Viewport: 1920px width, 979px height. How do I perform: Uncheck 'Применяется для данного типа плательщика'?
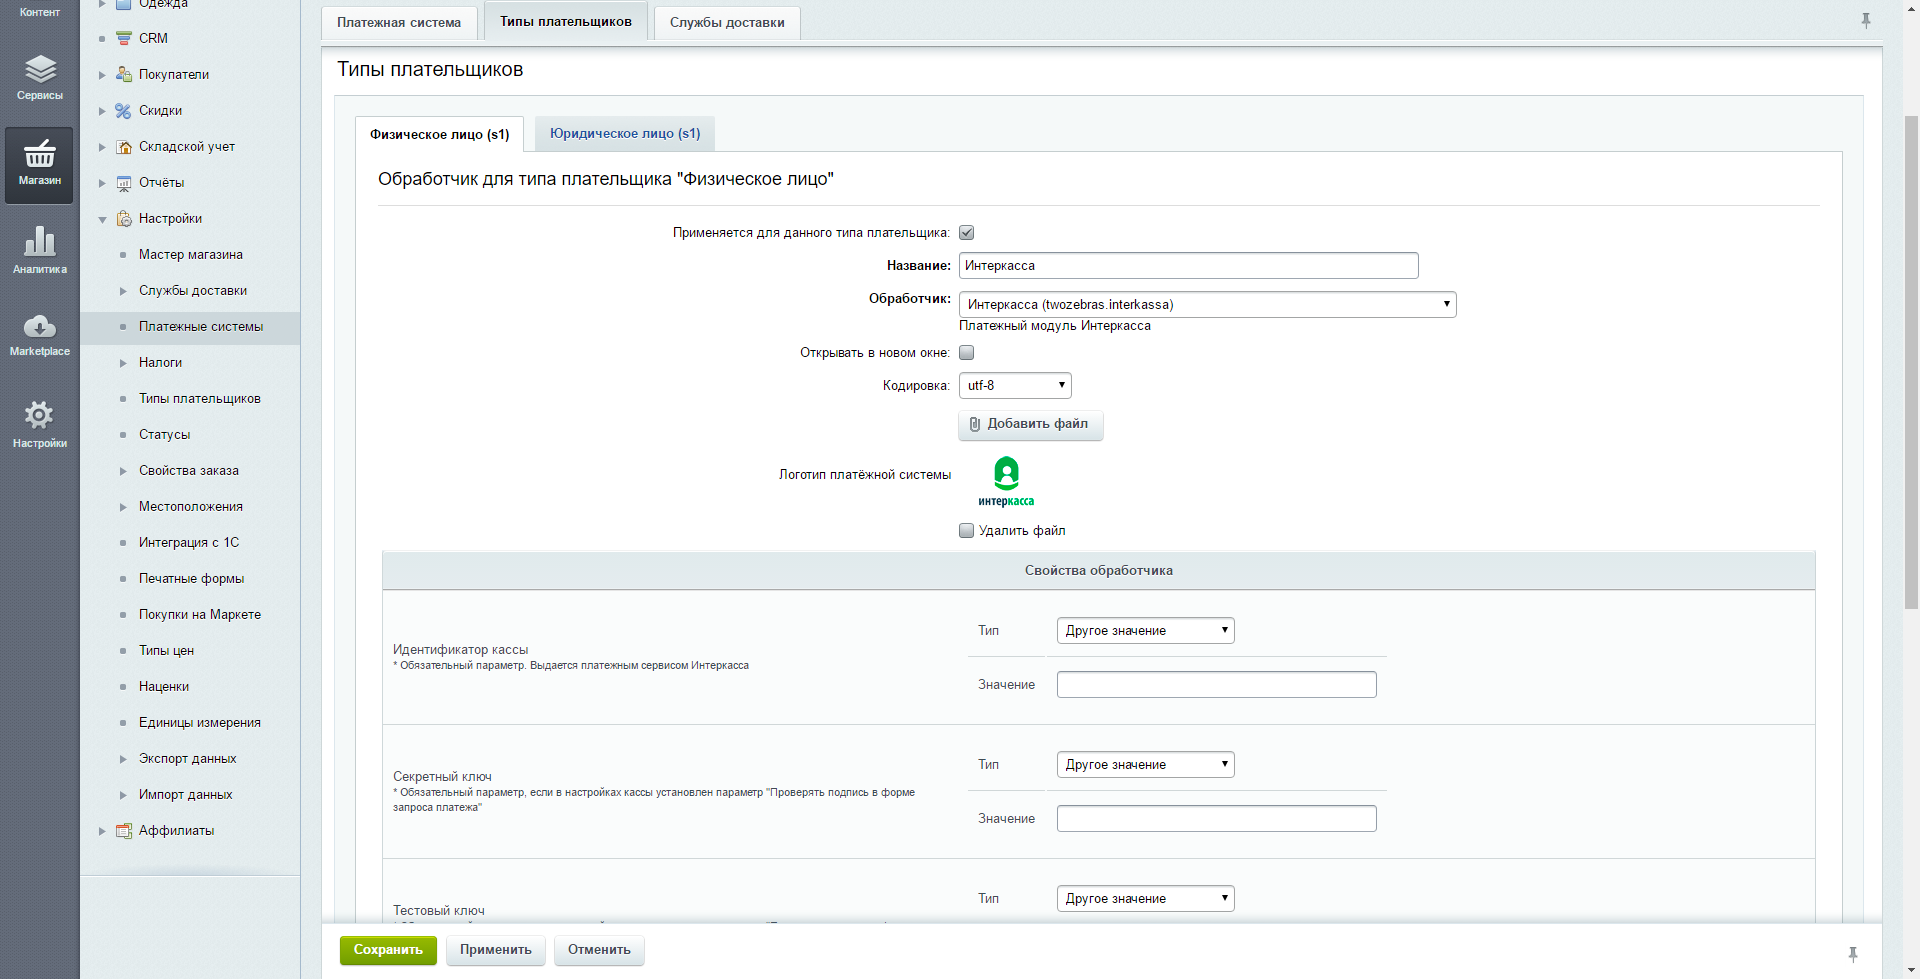(966, 233)
